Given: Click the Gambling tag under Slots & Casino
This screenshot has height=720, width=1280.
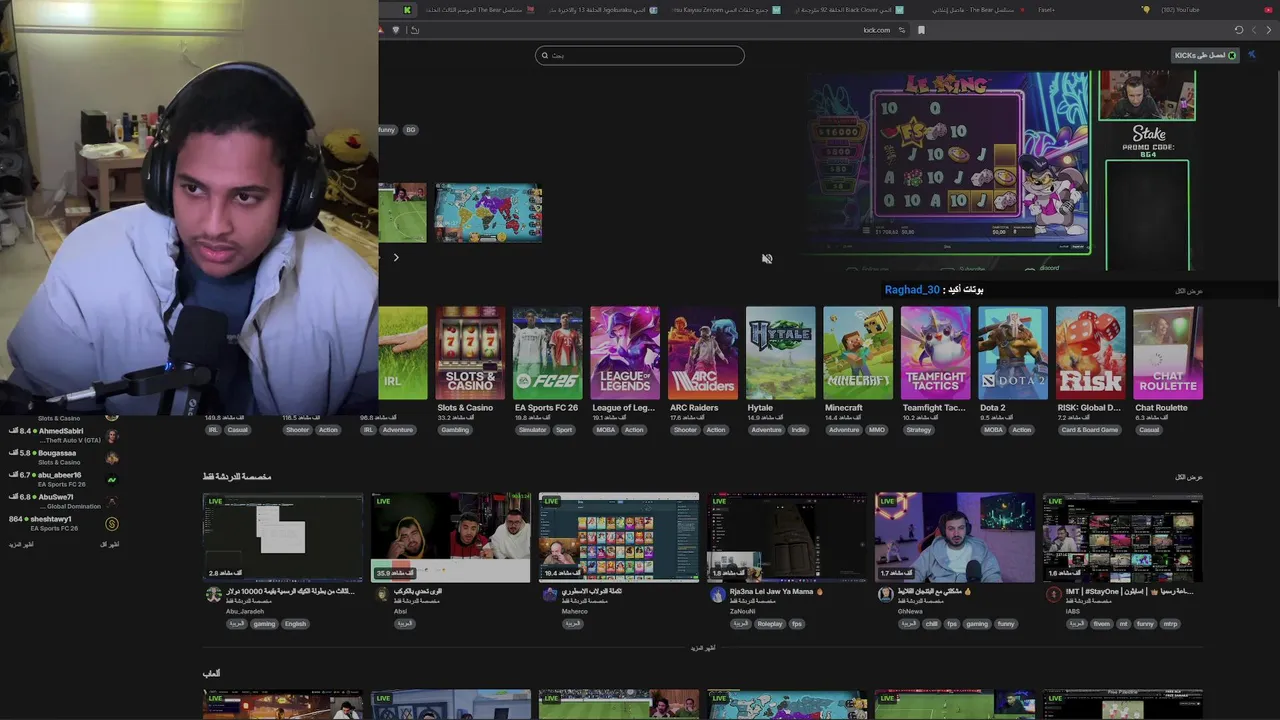Looking at the screenshot, I should 455,430.
